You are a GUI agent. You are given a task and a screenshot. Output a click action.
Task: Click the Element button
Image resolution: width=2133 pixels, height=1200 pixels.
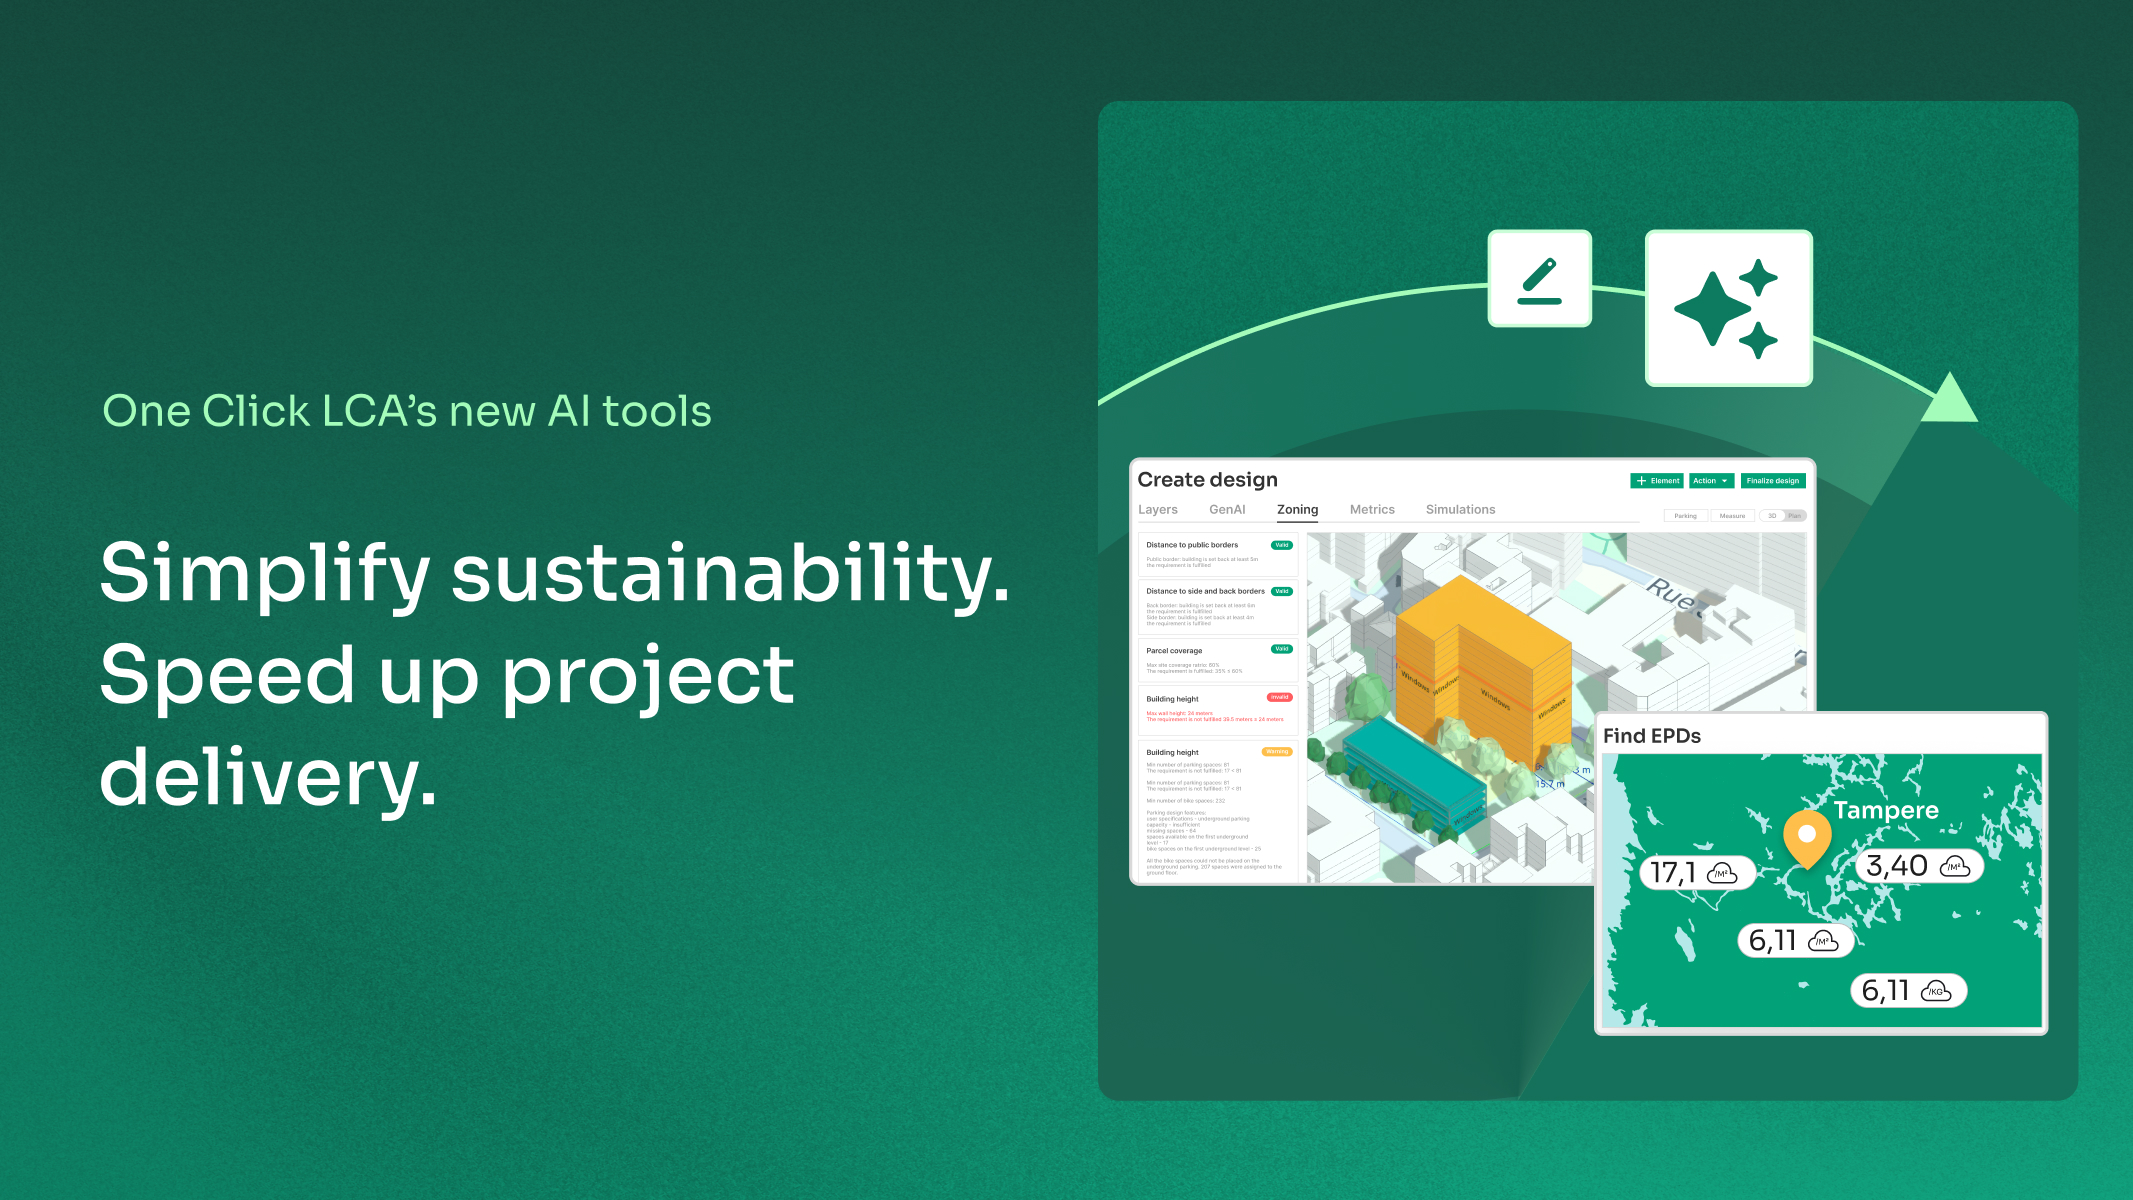(x=1657, y=481)
